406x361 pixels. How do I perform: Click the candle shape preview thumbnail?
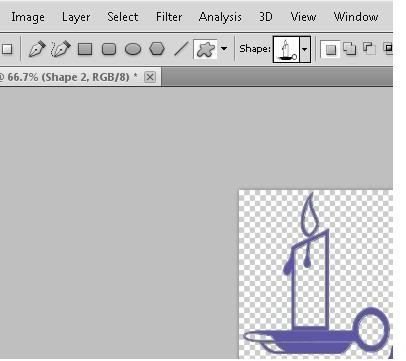286,49
